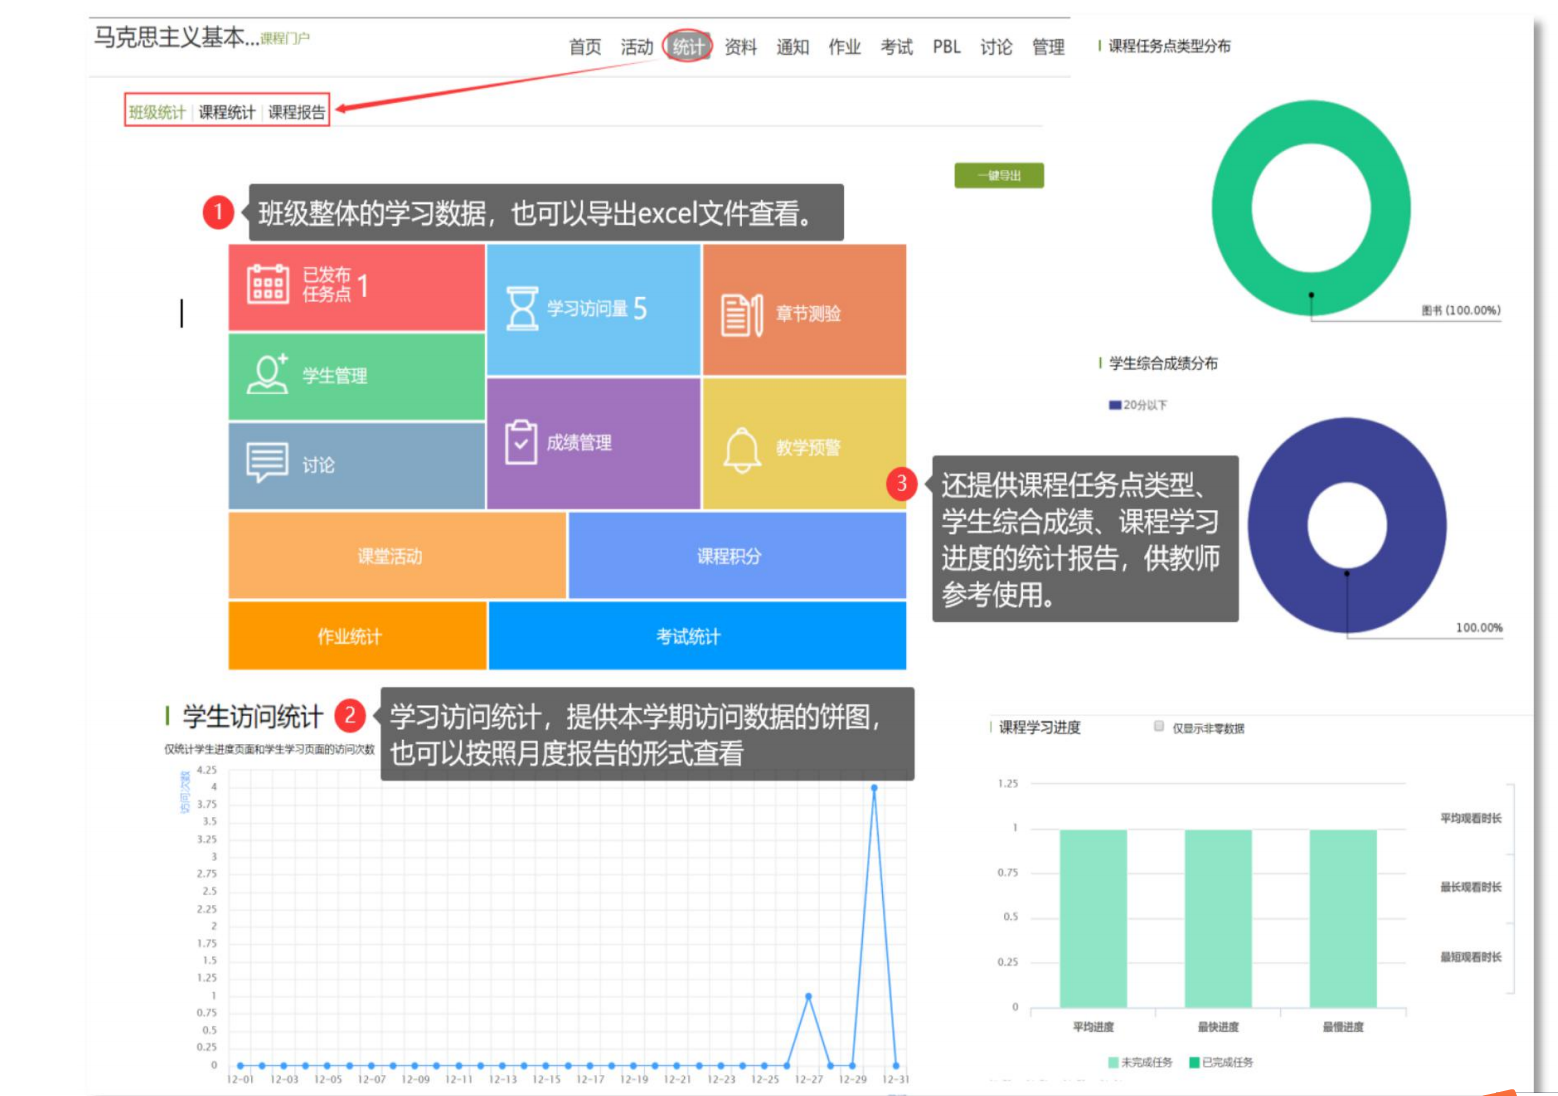Viewport: 1558px width, 1096px height.
Task: Click the green 一键导出 button
Action: (x=999, y=175)
